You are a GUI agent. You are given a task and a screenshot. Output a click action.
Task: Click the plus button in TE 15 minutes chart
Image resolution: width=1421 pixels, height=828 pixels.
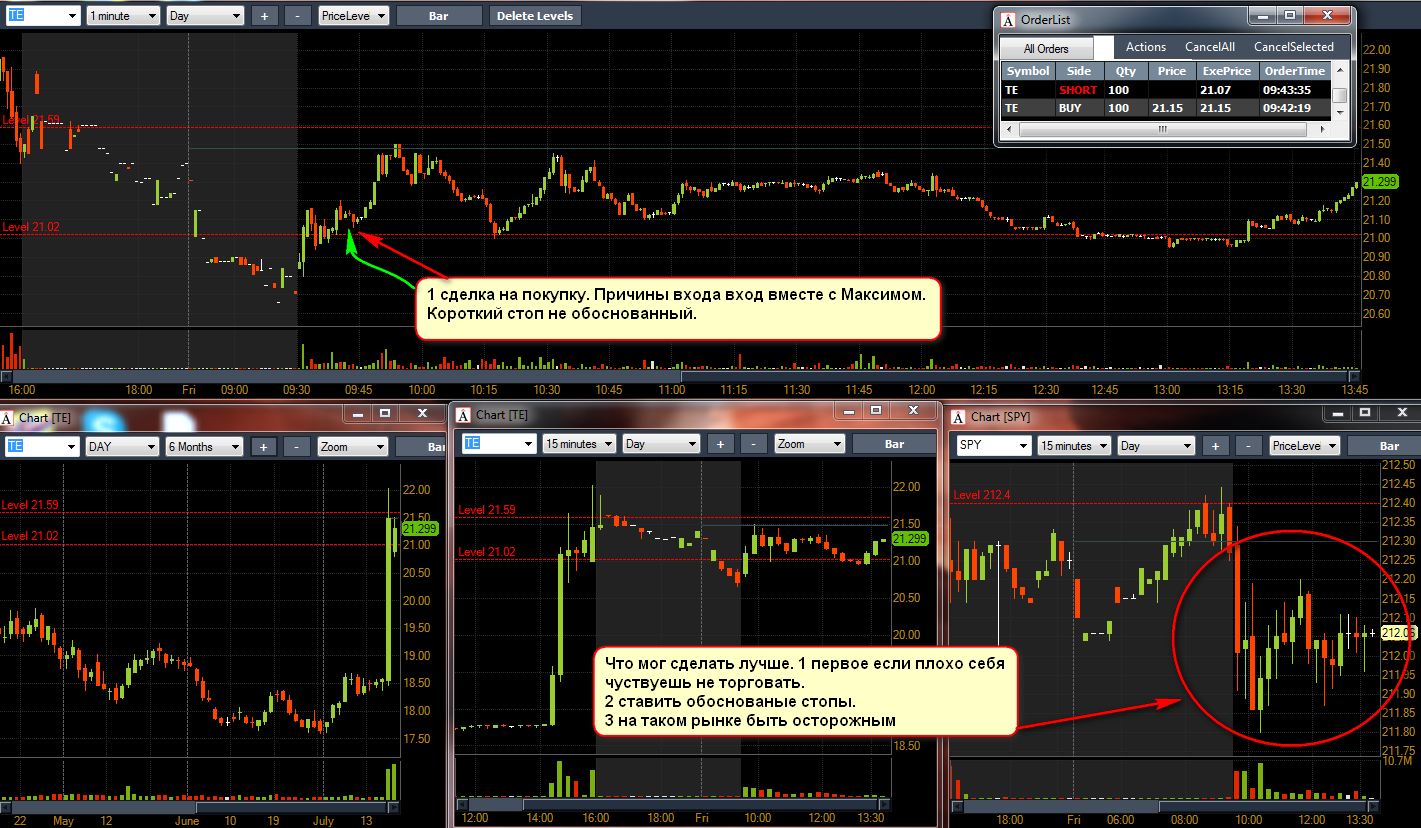pos(721,444)
